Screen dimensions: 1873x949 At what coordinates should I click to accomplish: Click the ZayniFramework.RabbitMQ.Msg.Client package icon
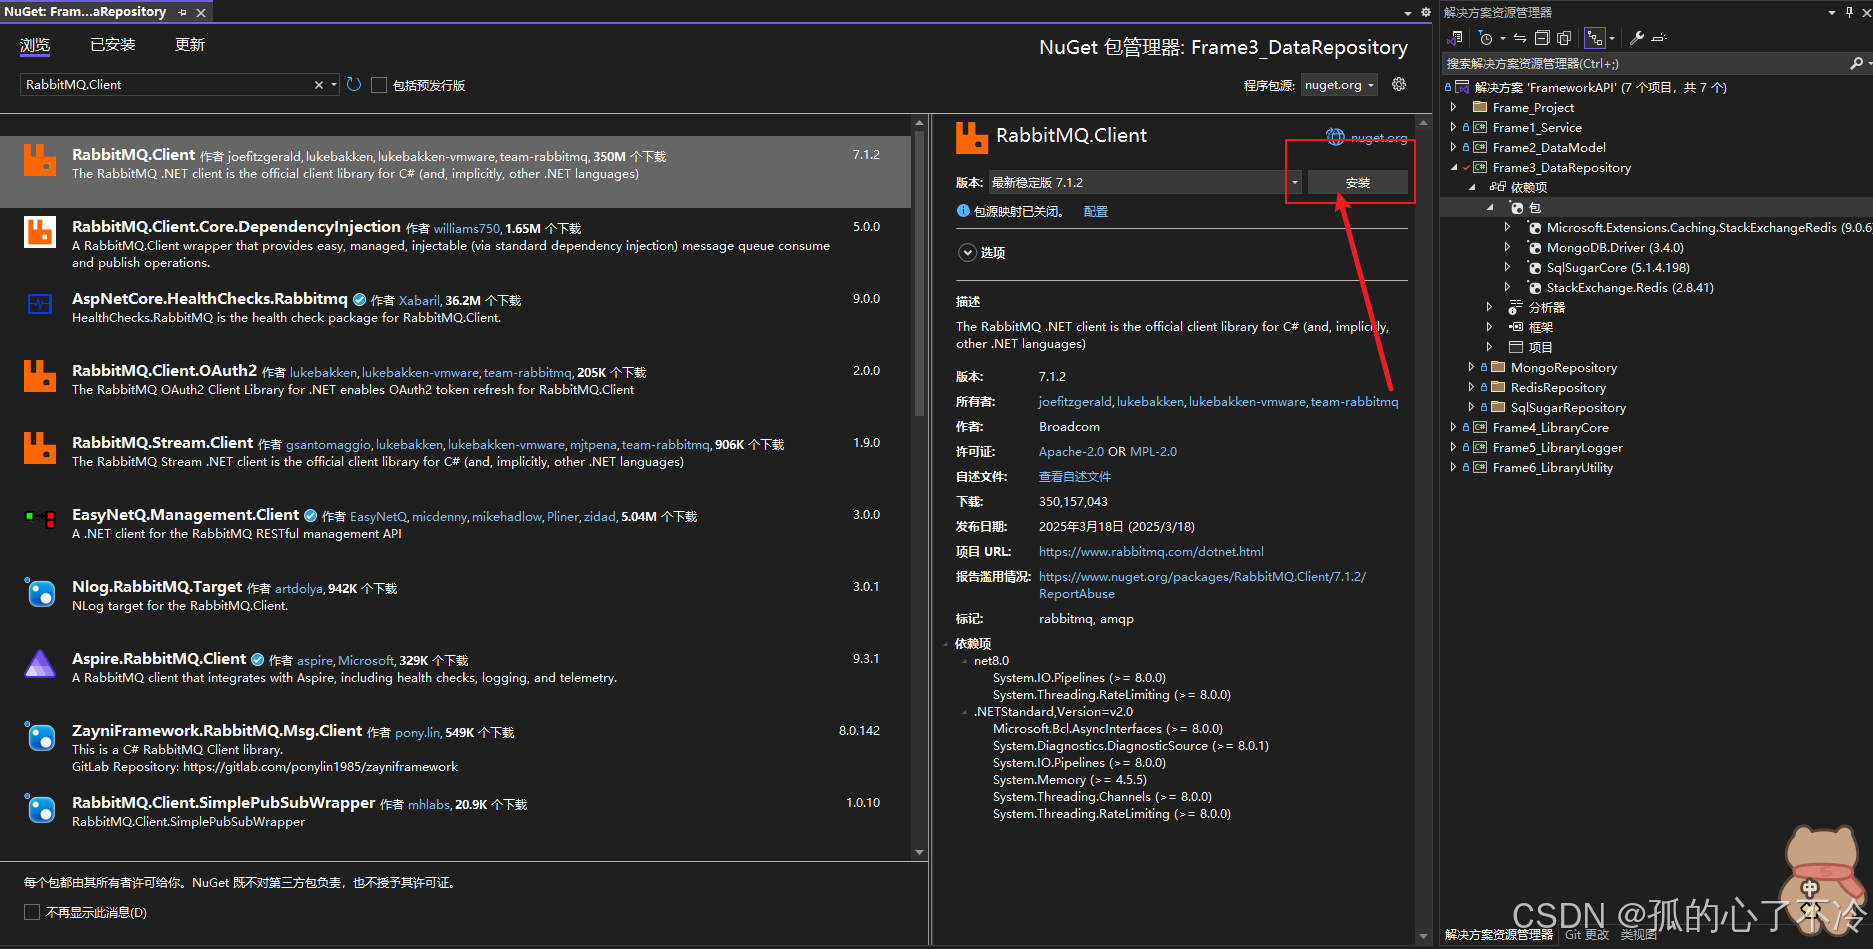(40, 736)
